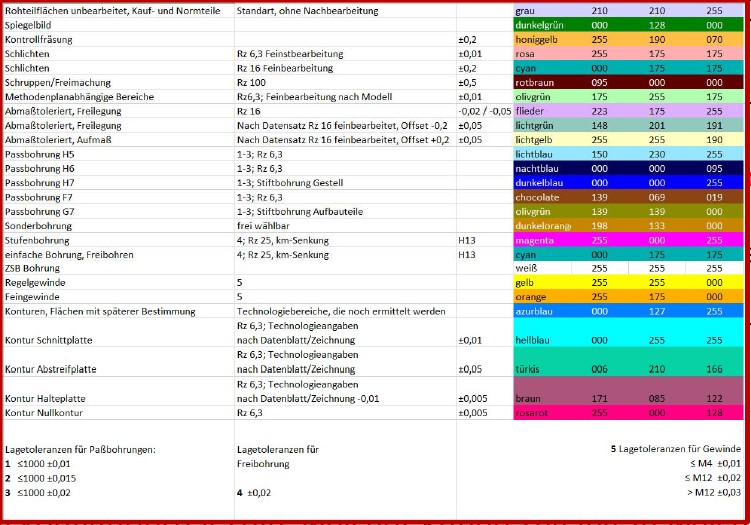Select "Technologiebereiche, die noch ermittelt werden" cell
Screen dimensions: 751x525
coord(345,311)
